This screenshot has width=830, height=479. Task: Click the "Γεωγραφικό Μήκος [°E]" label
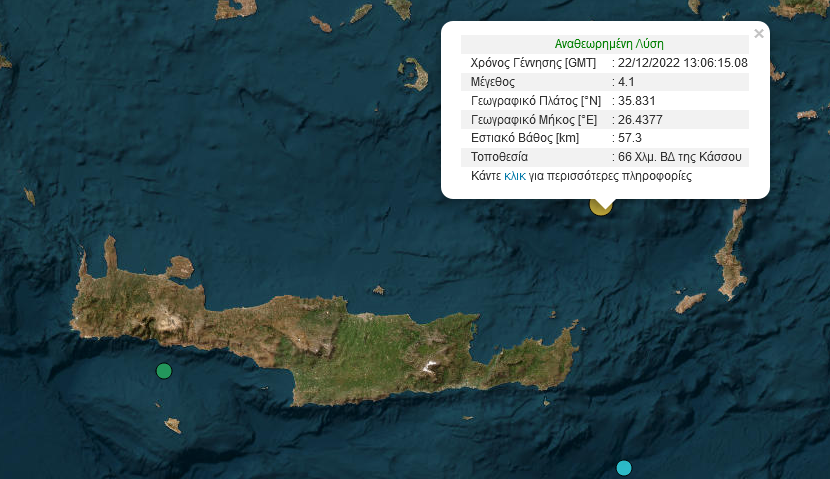535,119
